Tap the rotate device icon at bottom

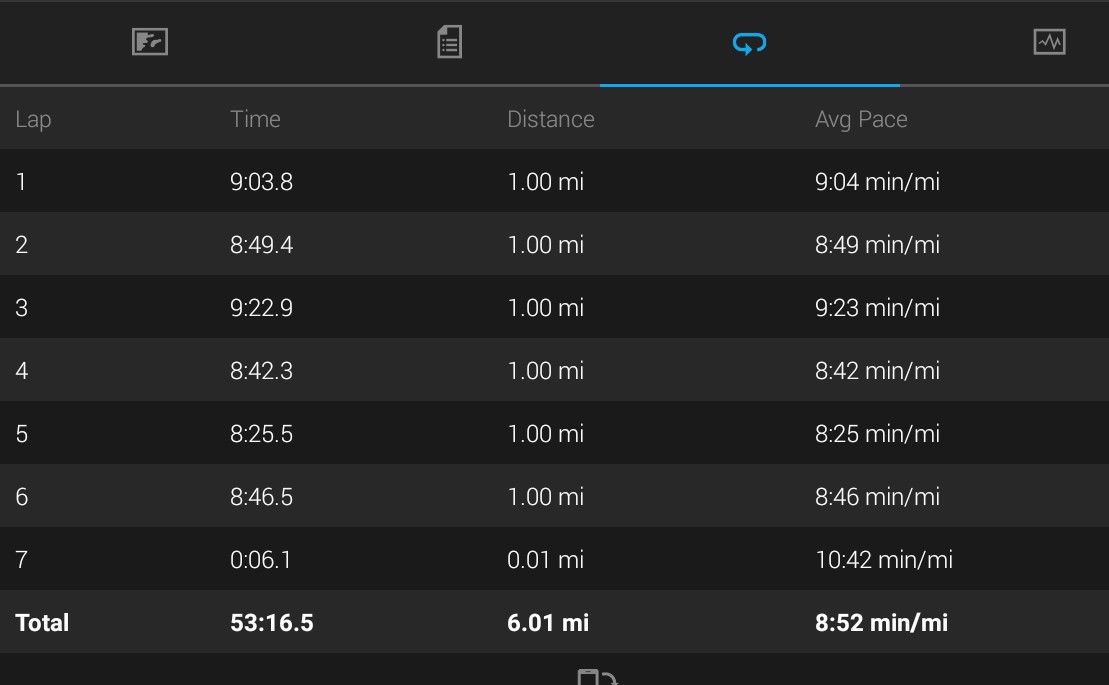coord(598,677)
